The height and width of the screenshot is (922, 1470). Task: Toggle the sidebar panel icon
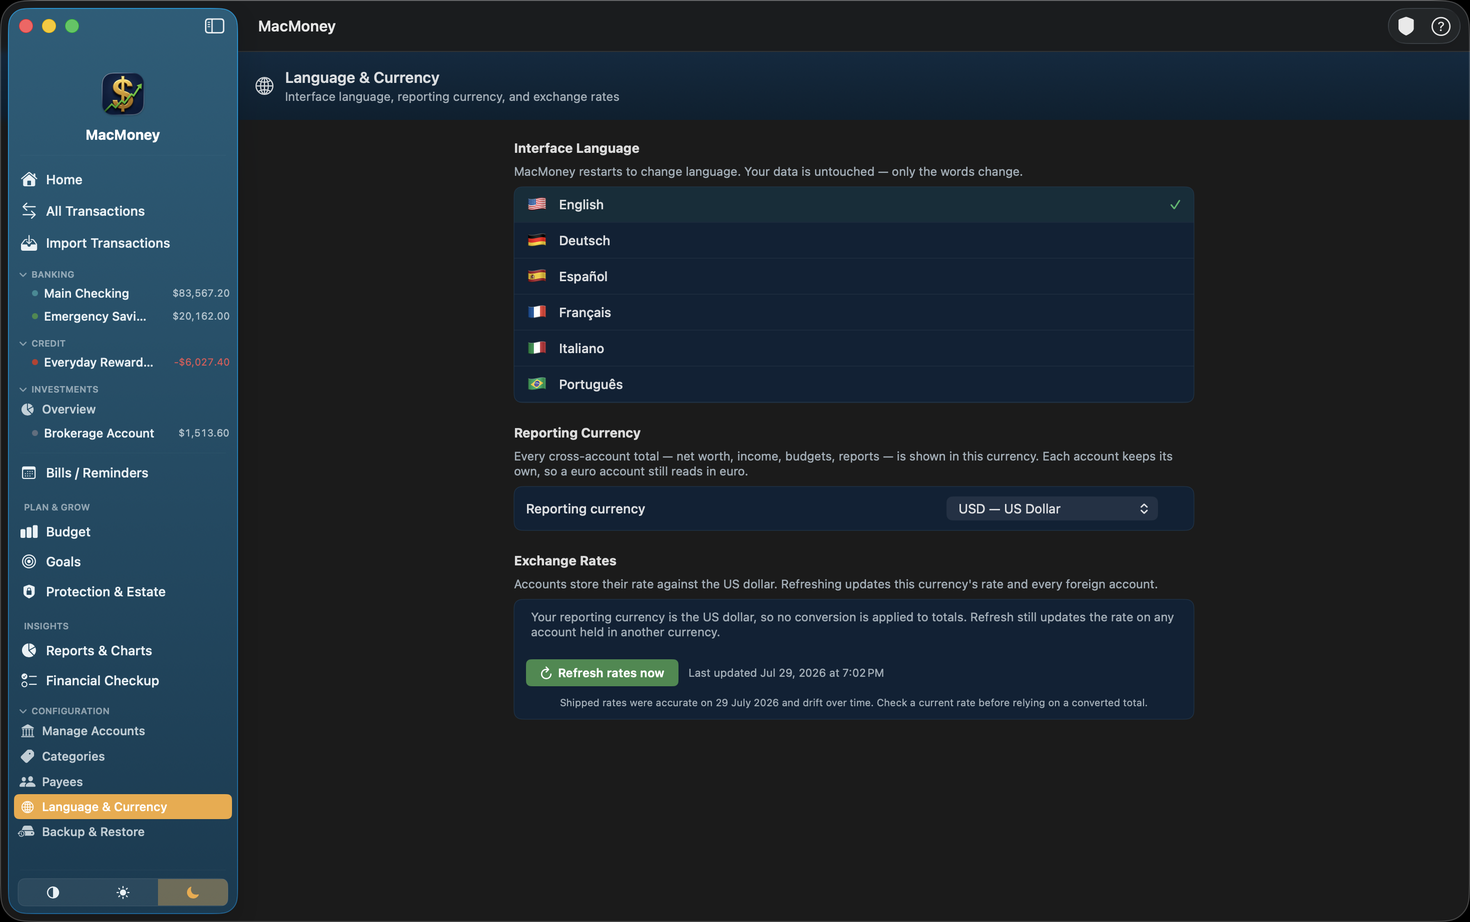coord(214,26)
